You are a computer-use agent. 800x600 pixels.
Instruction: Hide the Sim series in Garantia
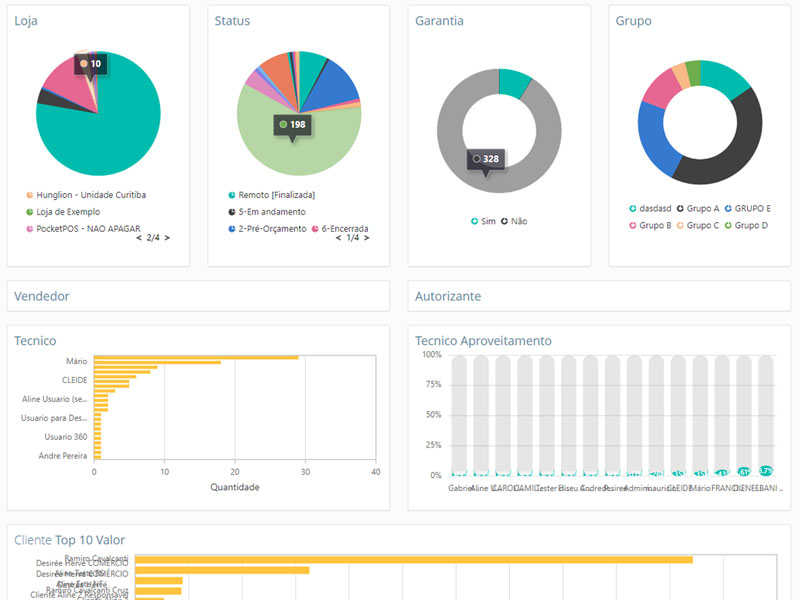tap(474, 221)
